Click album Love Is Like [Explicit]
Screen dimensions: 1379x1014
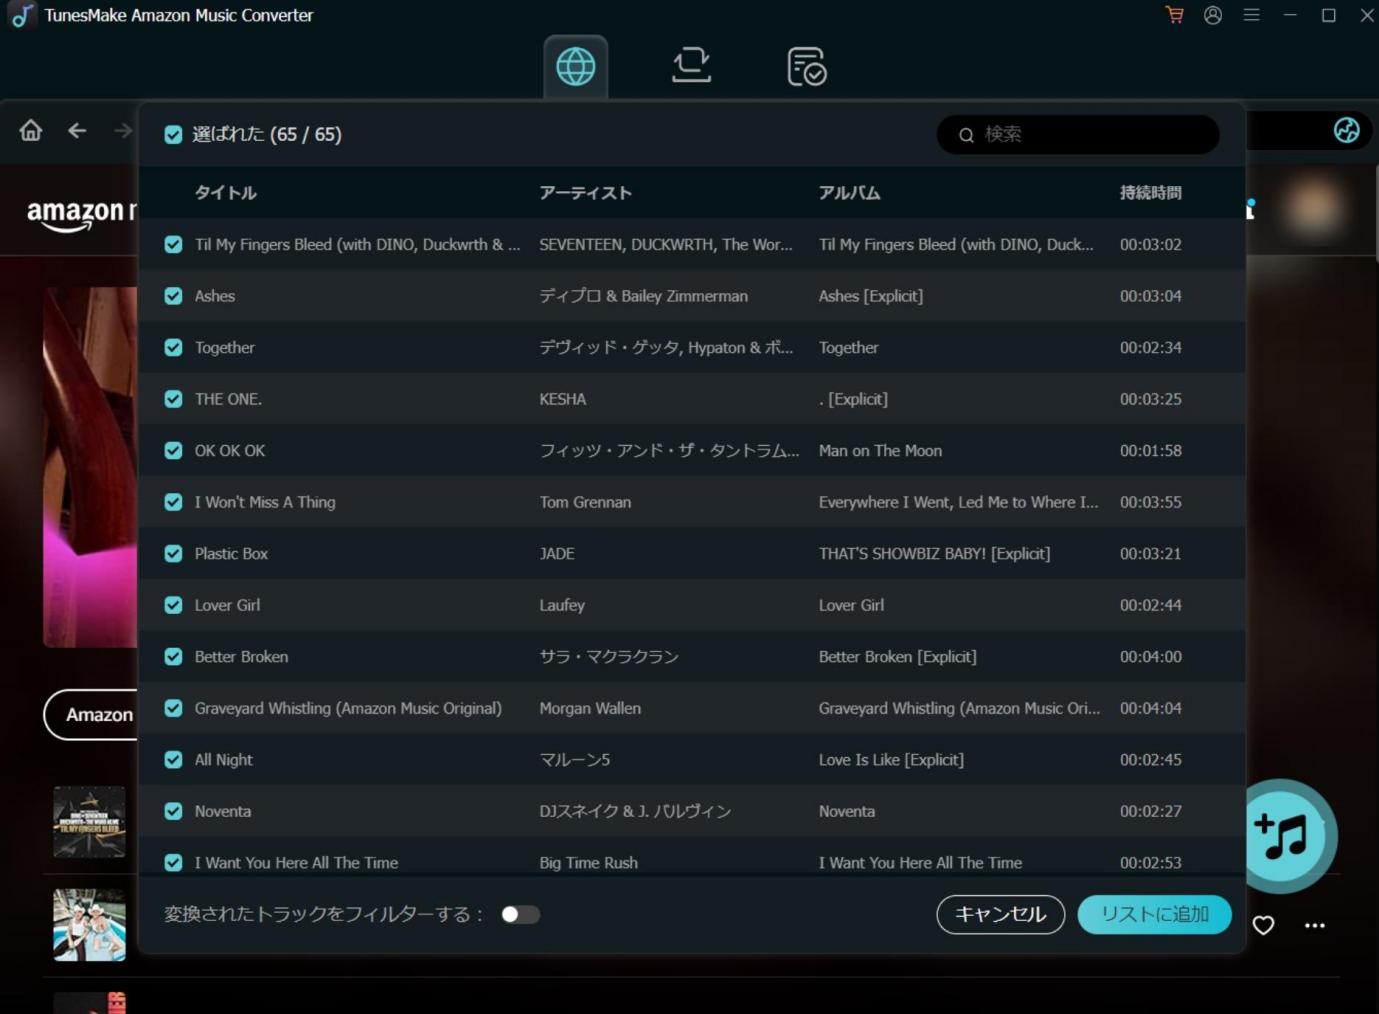[x=891, y=759]
